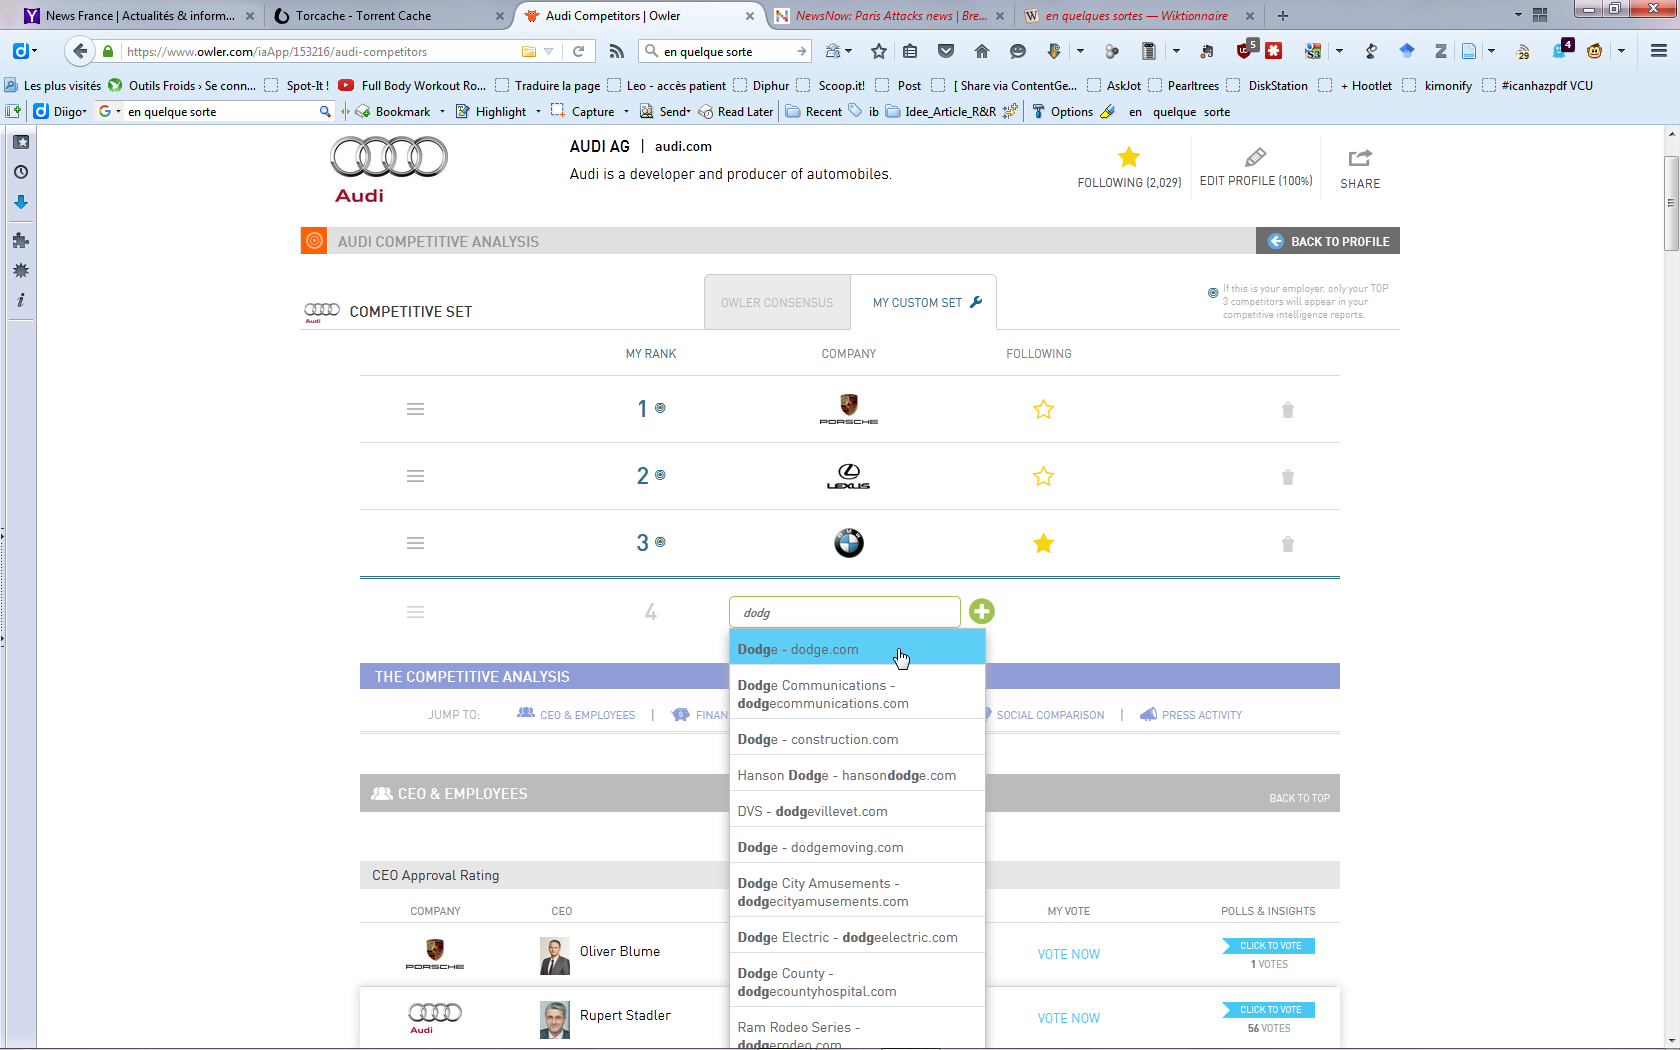The width and height of the screenshot is (1680, 1050).
Task: Open audi.com website link
Action: (x=683, y=146)
